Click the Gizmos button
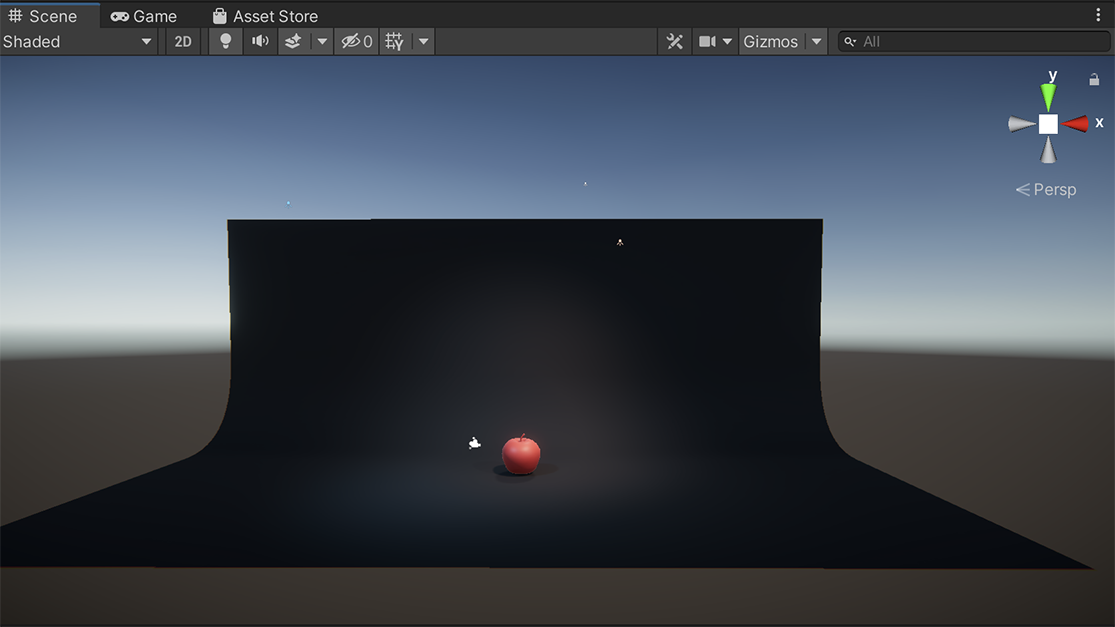 [770, 42]
